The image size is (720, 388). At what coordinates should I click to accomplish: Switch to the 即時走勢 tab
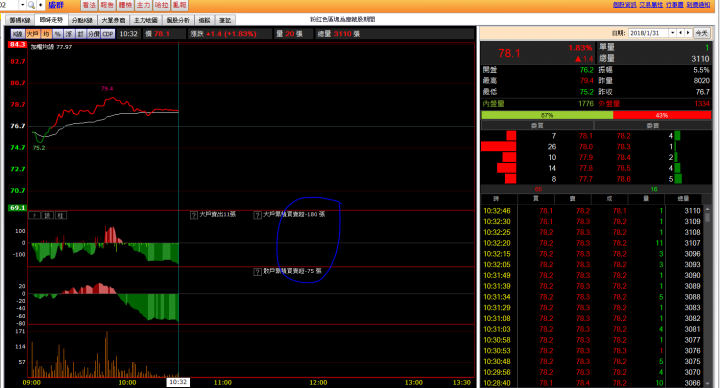51,20
